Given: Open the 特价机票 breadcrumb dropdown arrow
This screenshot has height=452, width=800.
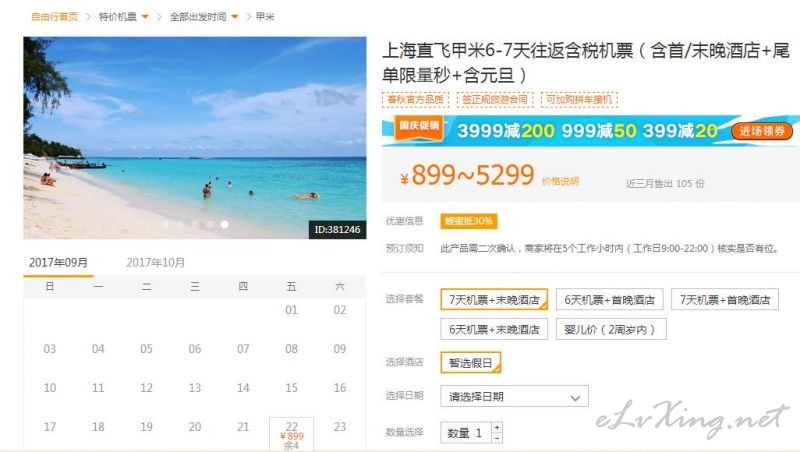Looking at the screenshot, I should point(145,17).
